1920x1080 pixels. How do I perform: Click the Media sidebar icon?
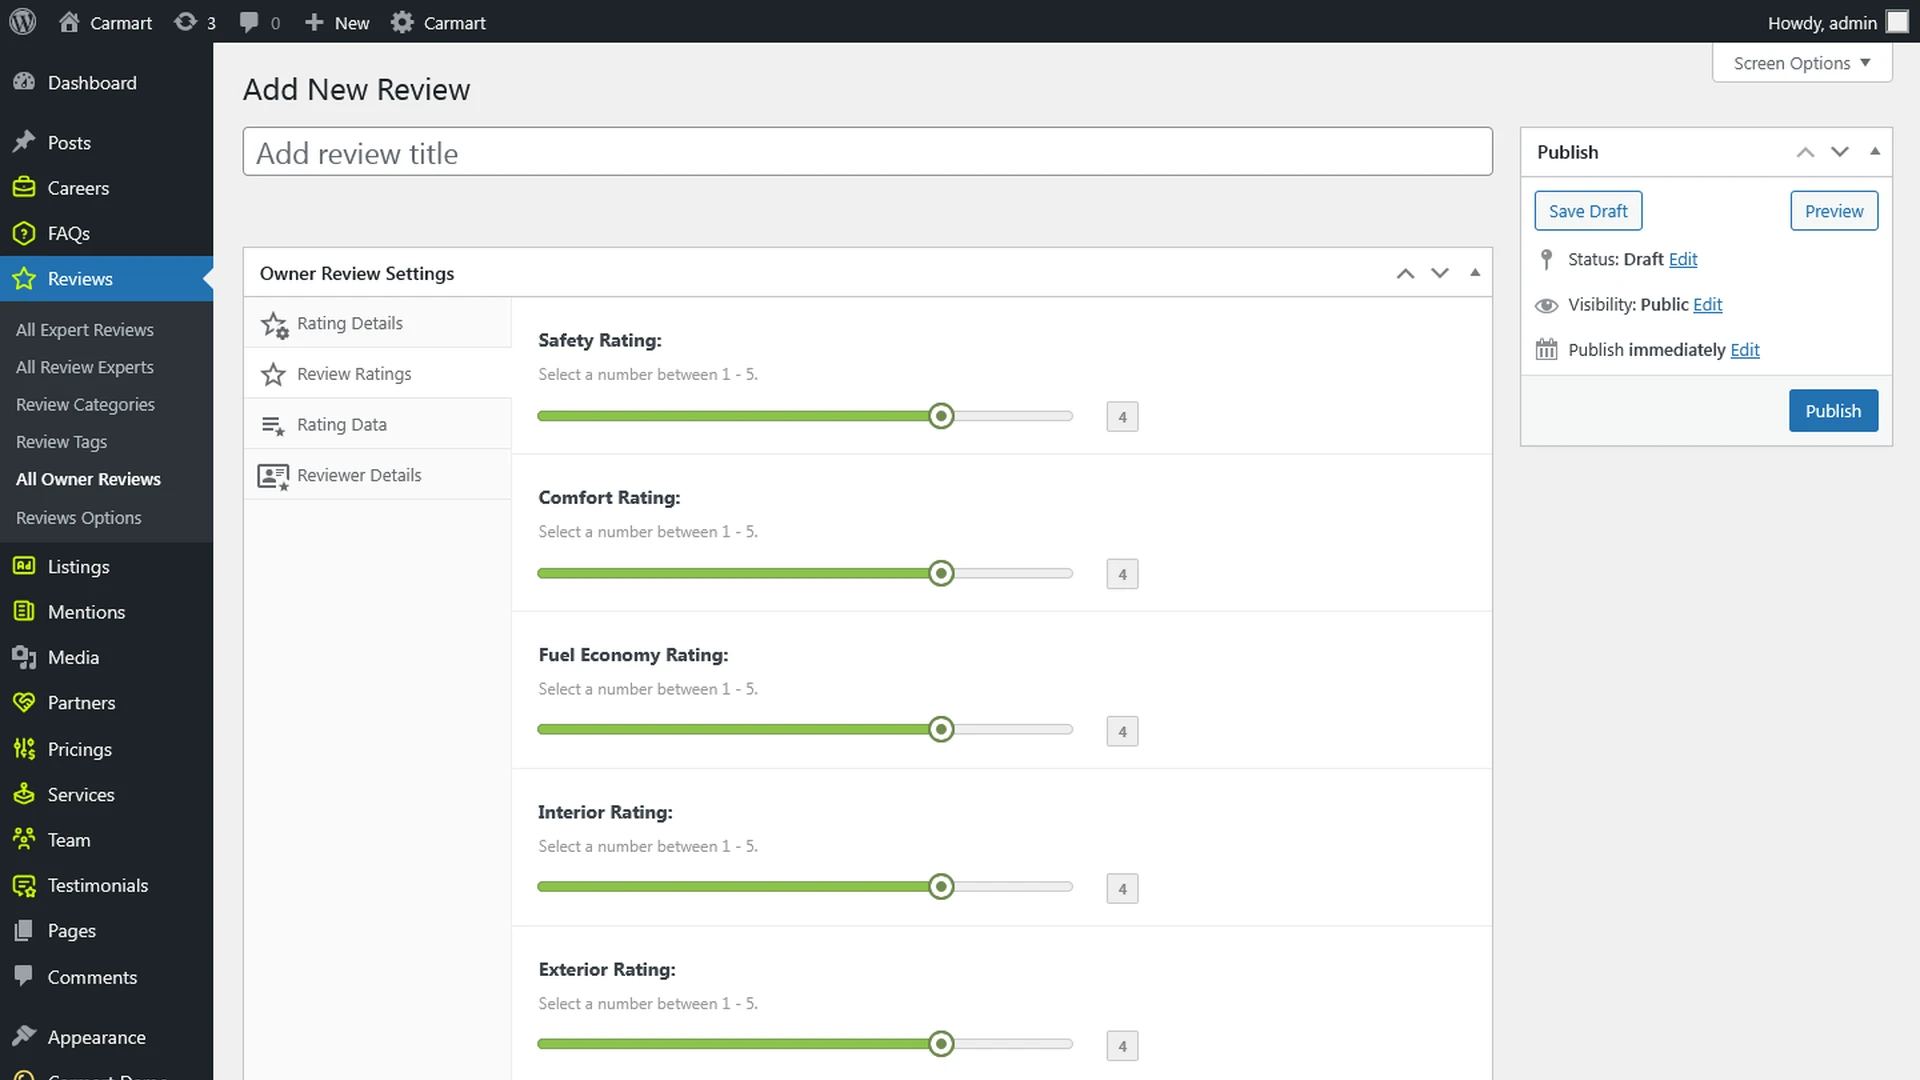pyautogui.click(x=24, y=657)
